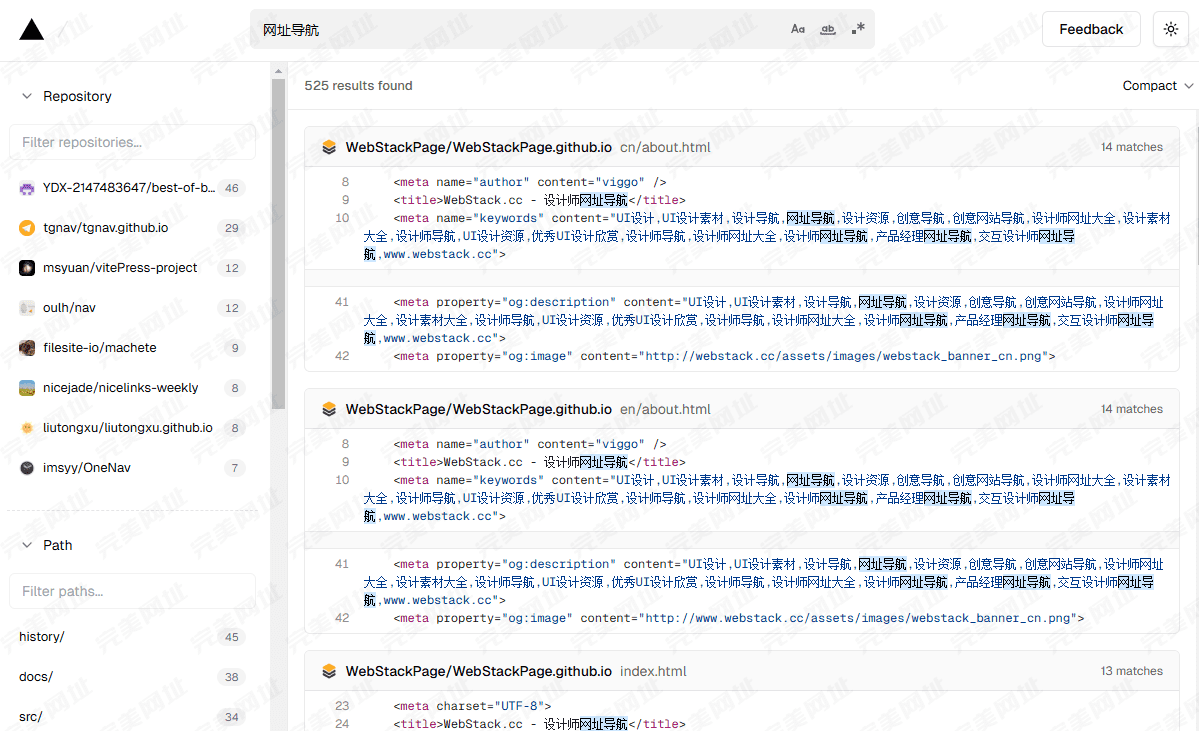This screenshot has height=731, width=1199.
Task: Filter by oulh/nav repository
Action: (x=132, y=307)
